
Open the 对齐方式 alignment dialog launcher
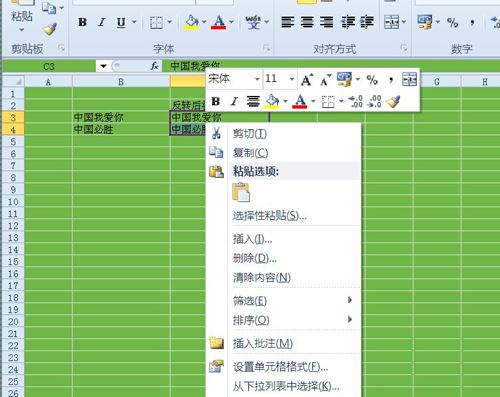[x=404, y=49]
